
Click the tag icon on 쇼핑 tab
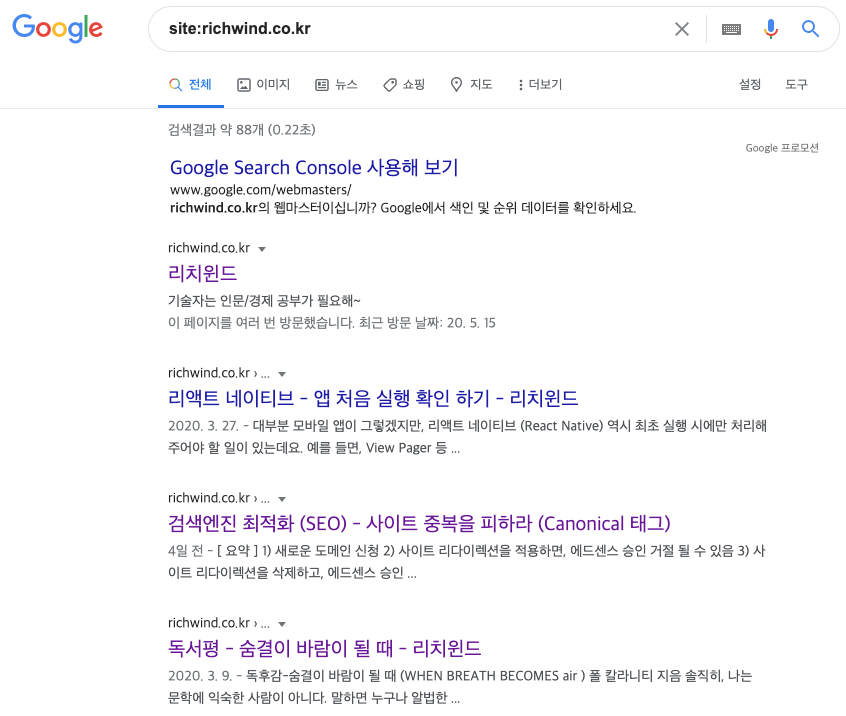(x=390, y=85)
